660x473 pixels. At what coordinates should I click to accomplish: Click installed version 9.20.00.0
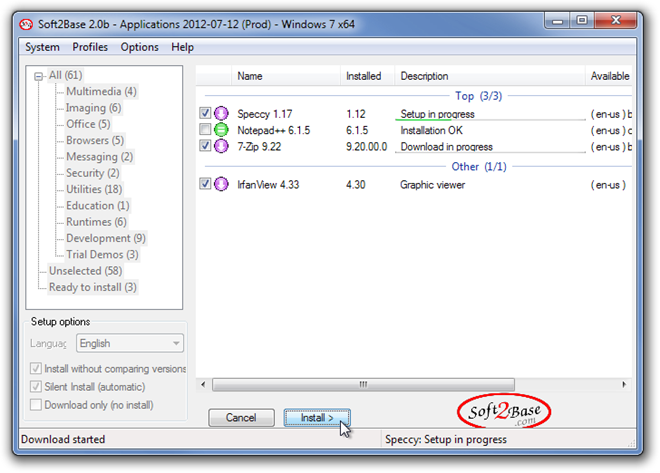tap(367, 146)
